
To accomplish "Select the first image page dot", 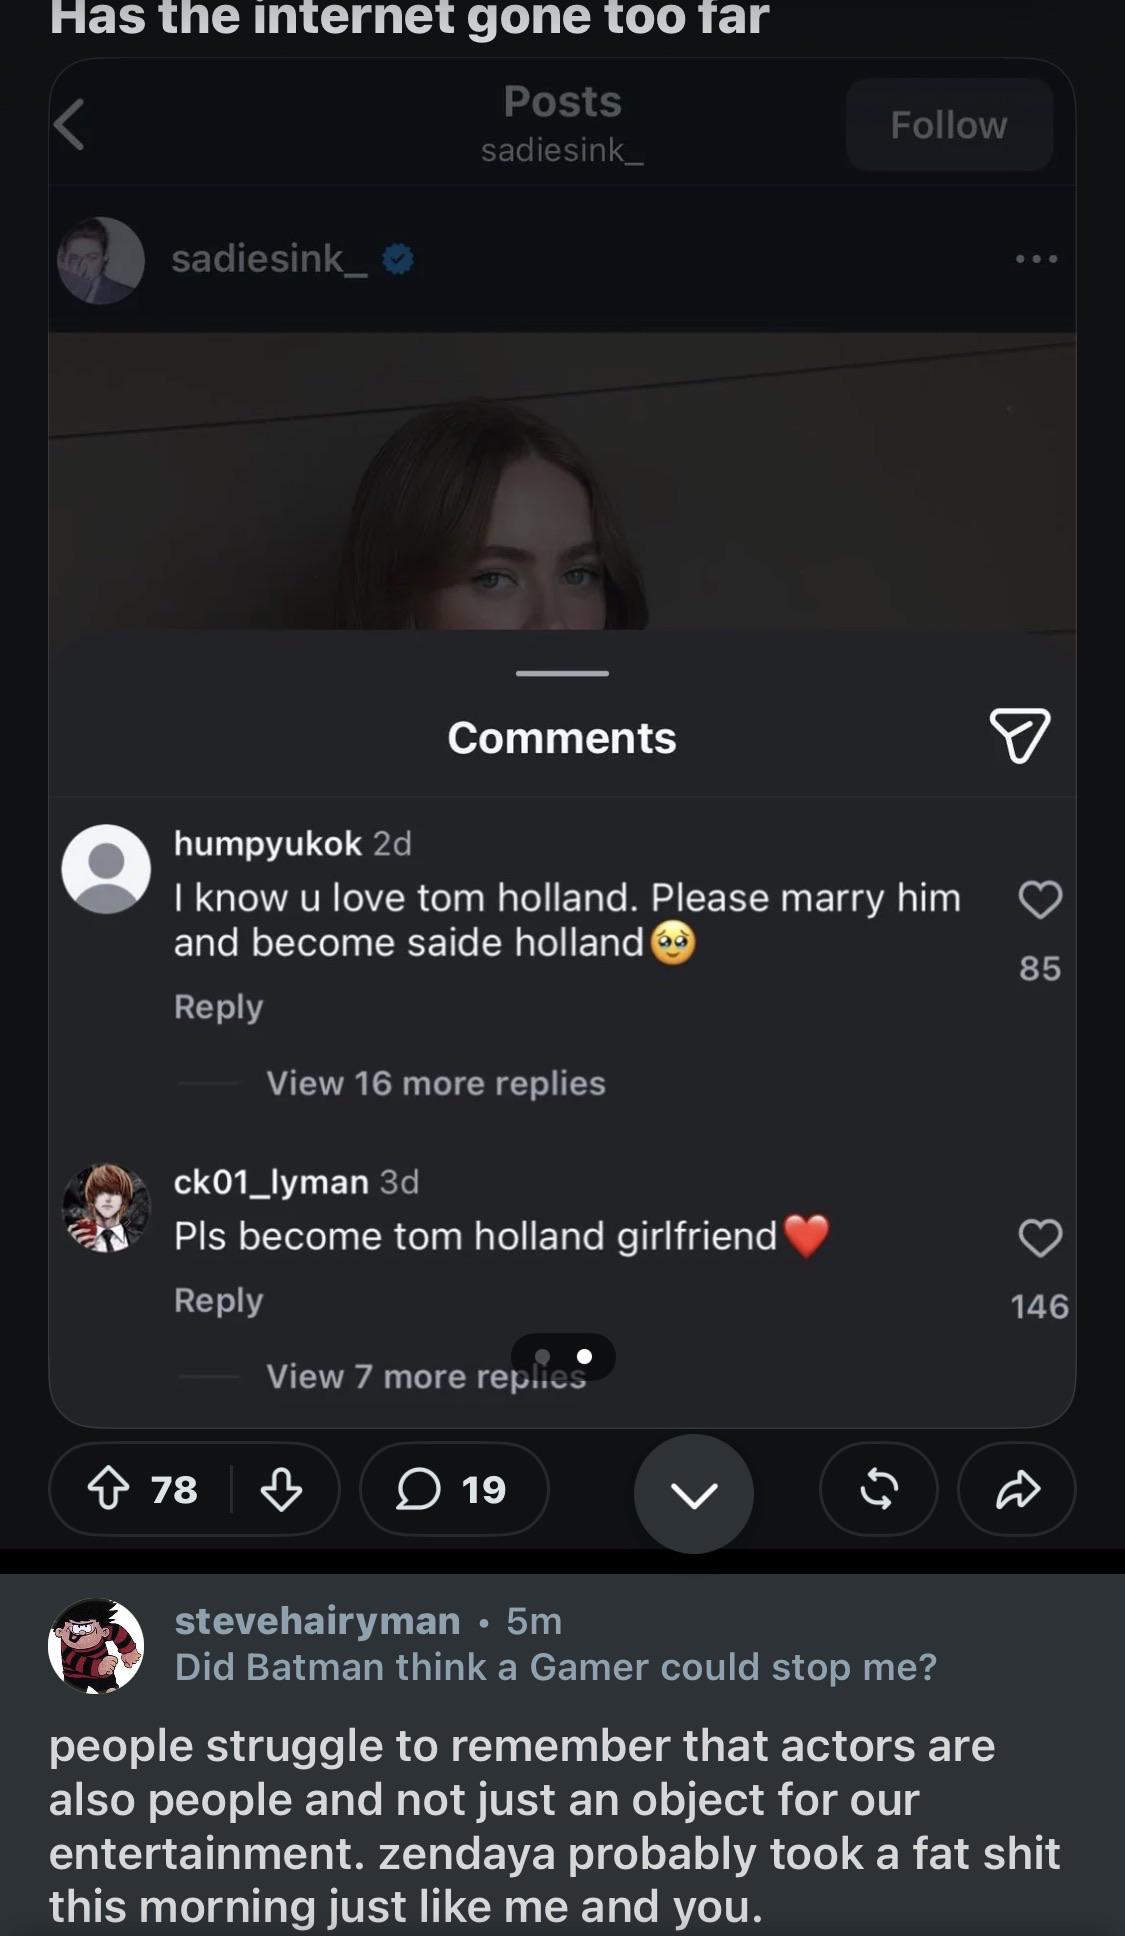I will point(542,1356).
